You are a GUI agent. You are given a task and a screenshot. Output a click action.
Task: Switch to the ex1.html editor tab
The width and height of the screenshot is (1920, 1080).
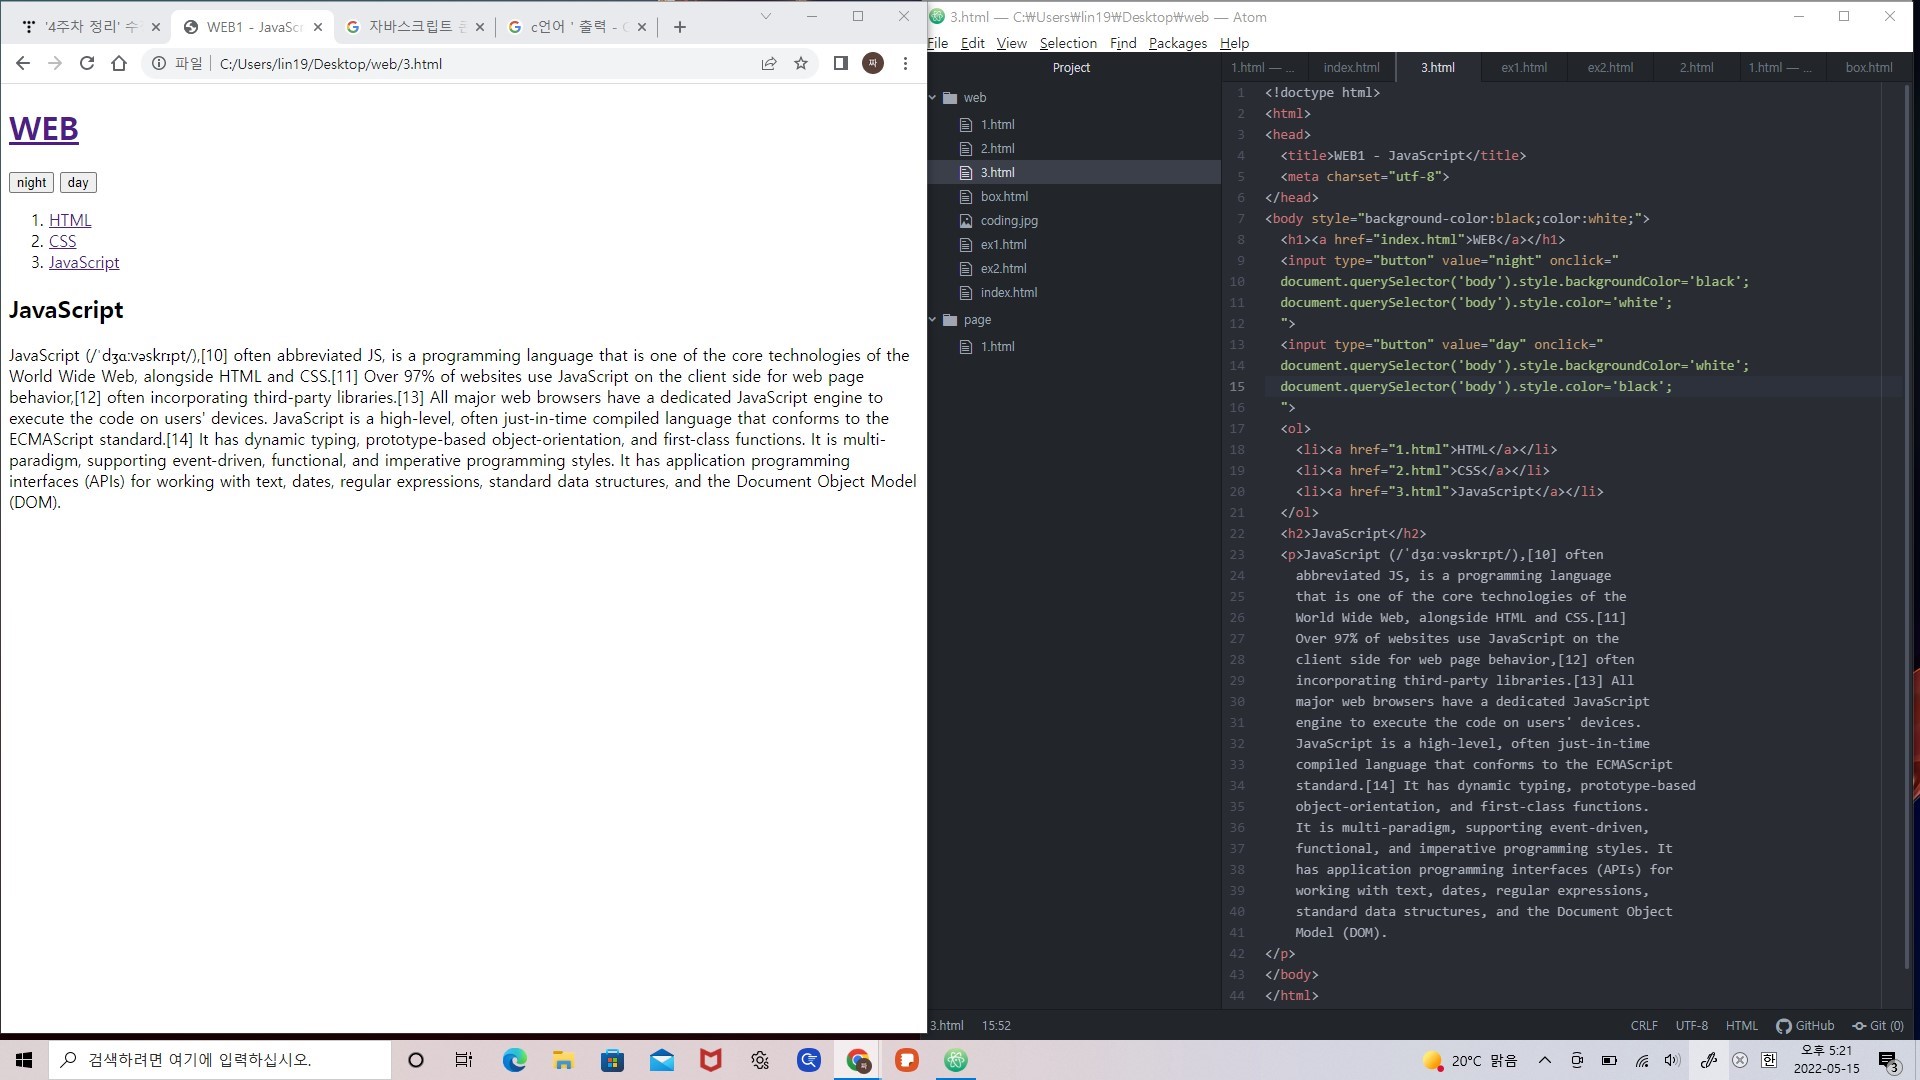click(x=1523, y=67)
